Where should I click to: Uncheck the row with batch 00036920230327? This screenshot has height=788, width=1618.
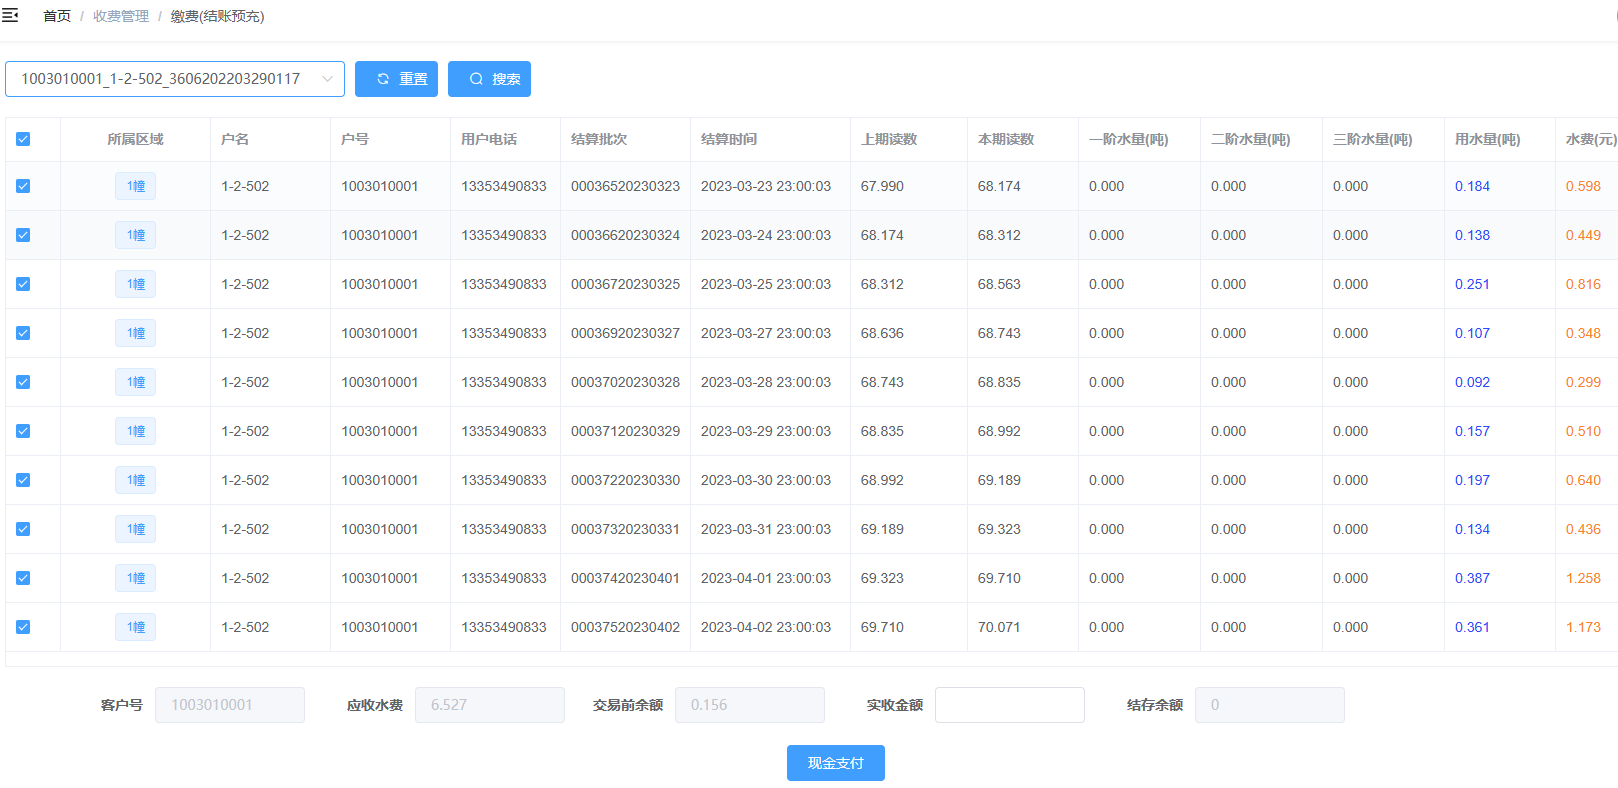[23, 333]
